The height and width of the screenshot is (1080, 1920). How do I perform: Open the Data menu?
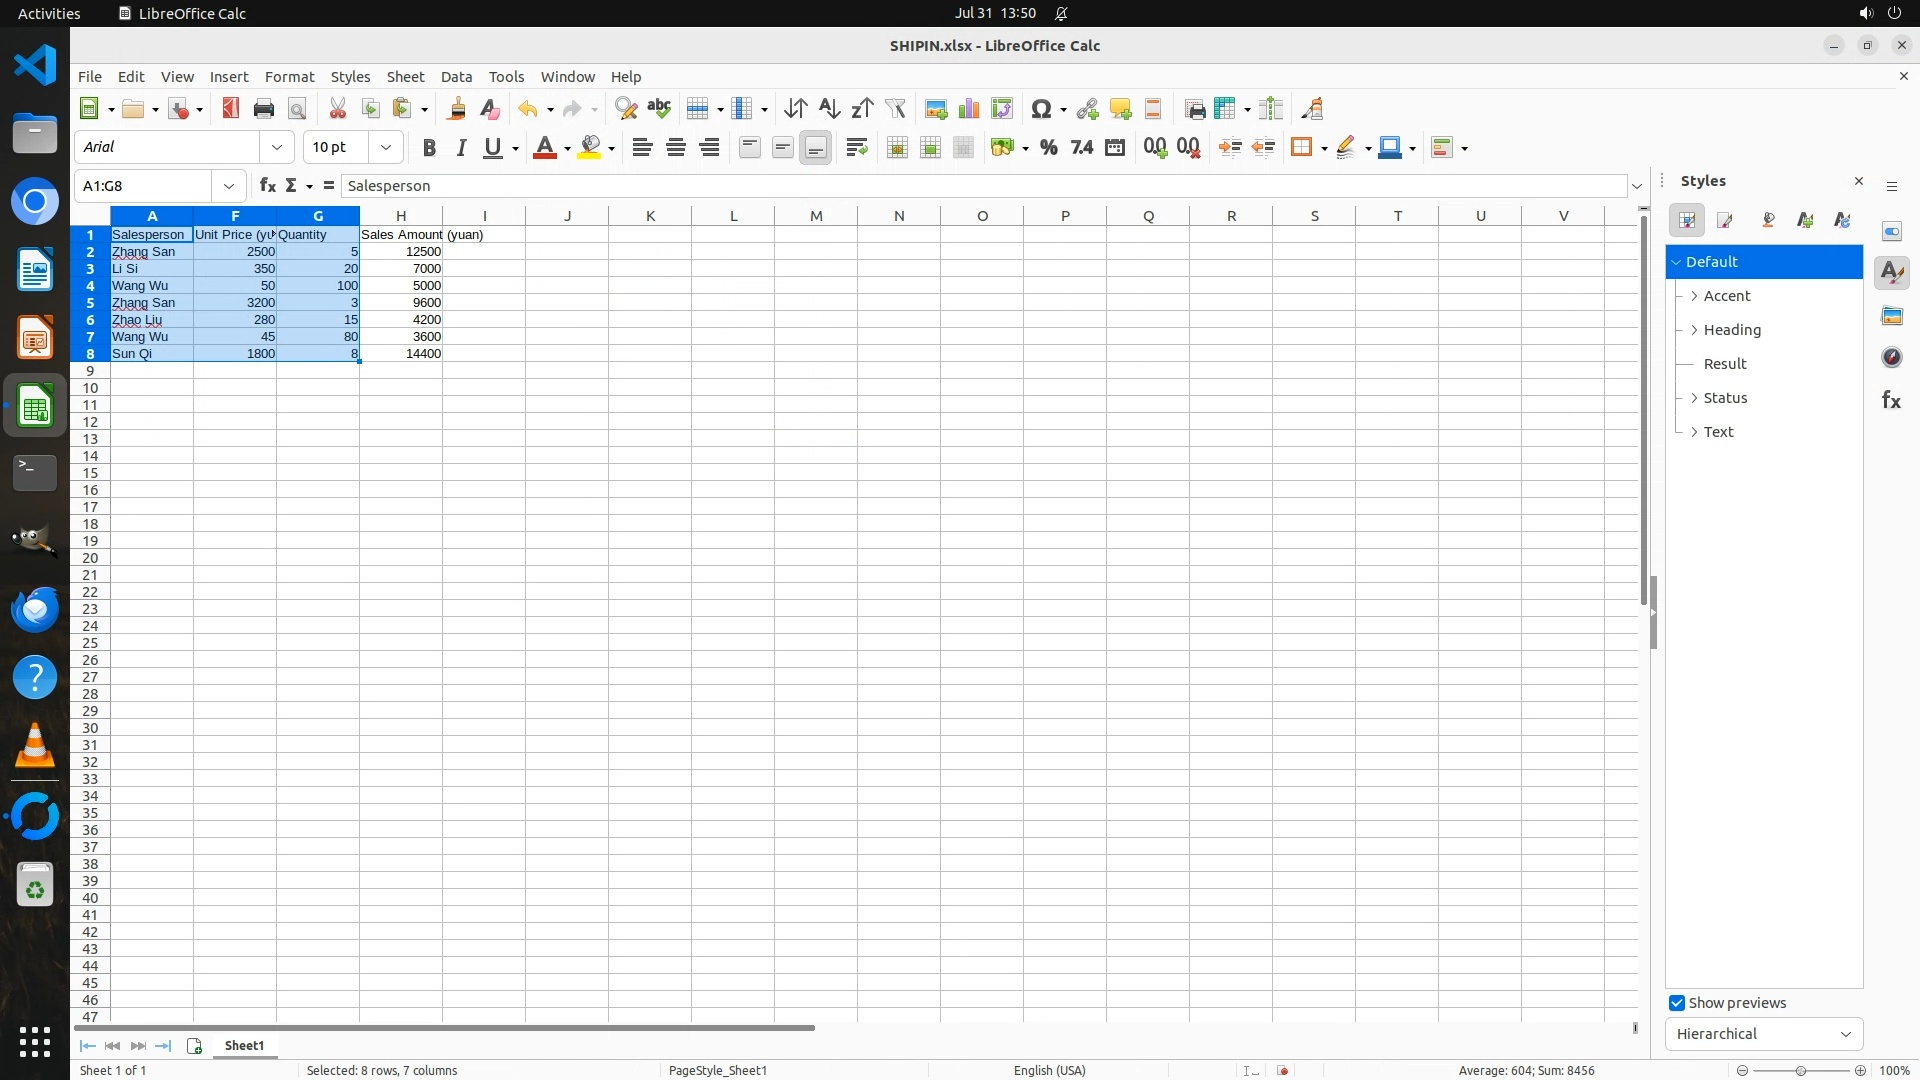coord(456,77)
